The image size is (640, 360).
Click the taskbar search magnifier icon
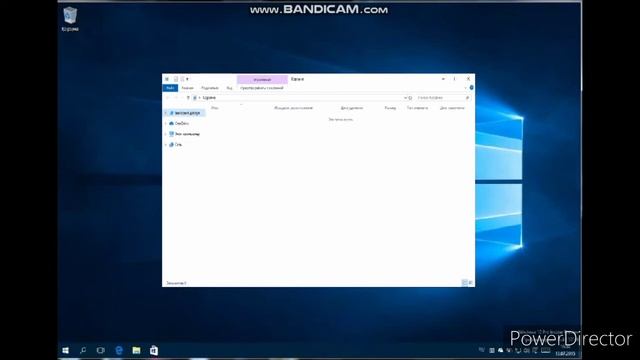(x=83, y=350)
